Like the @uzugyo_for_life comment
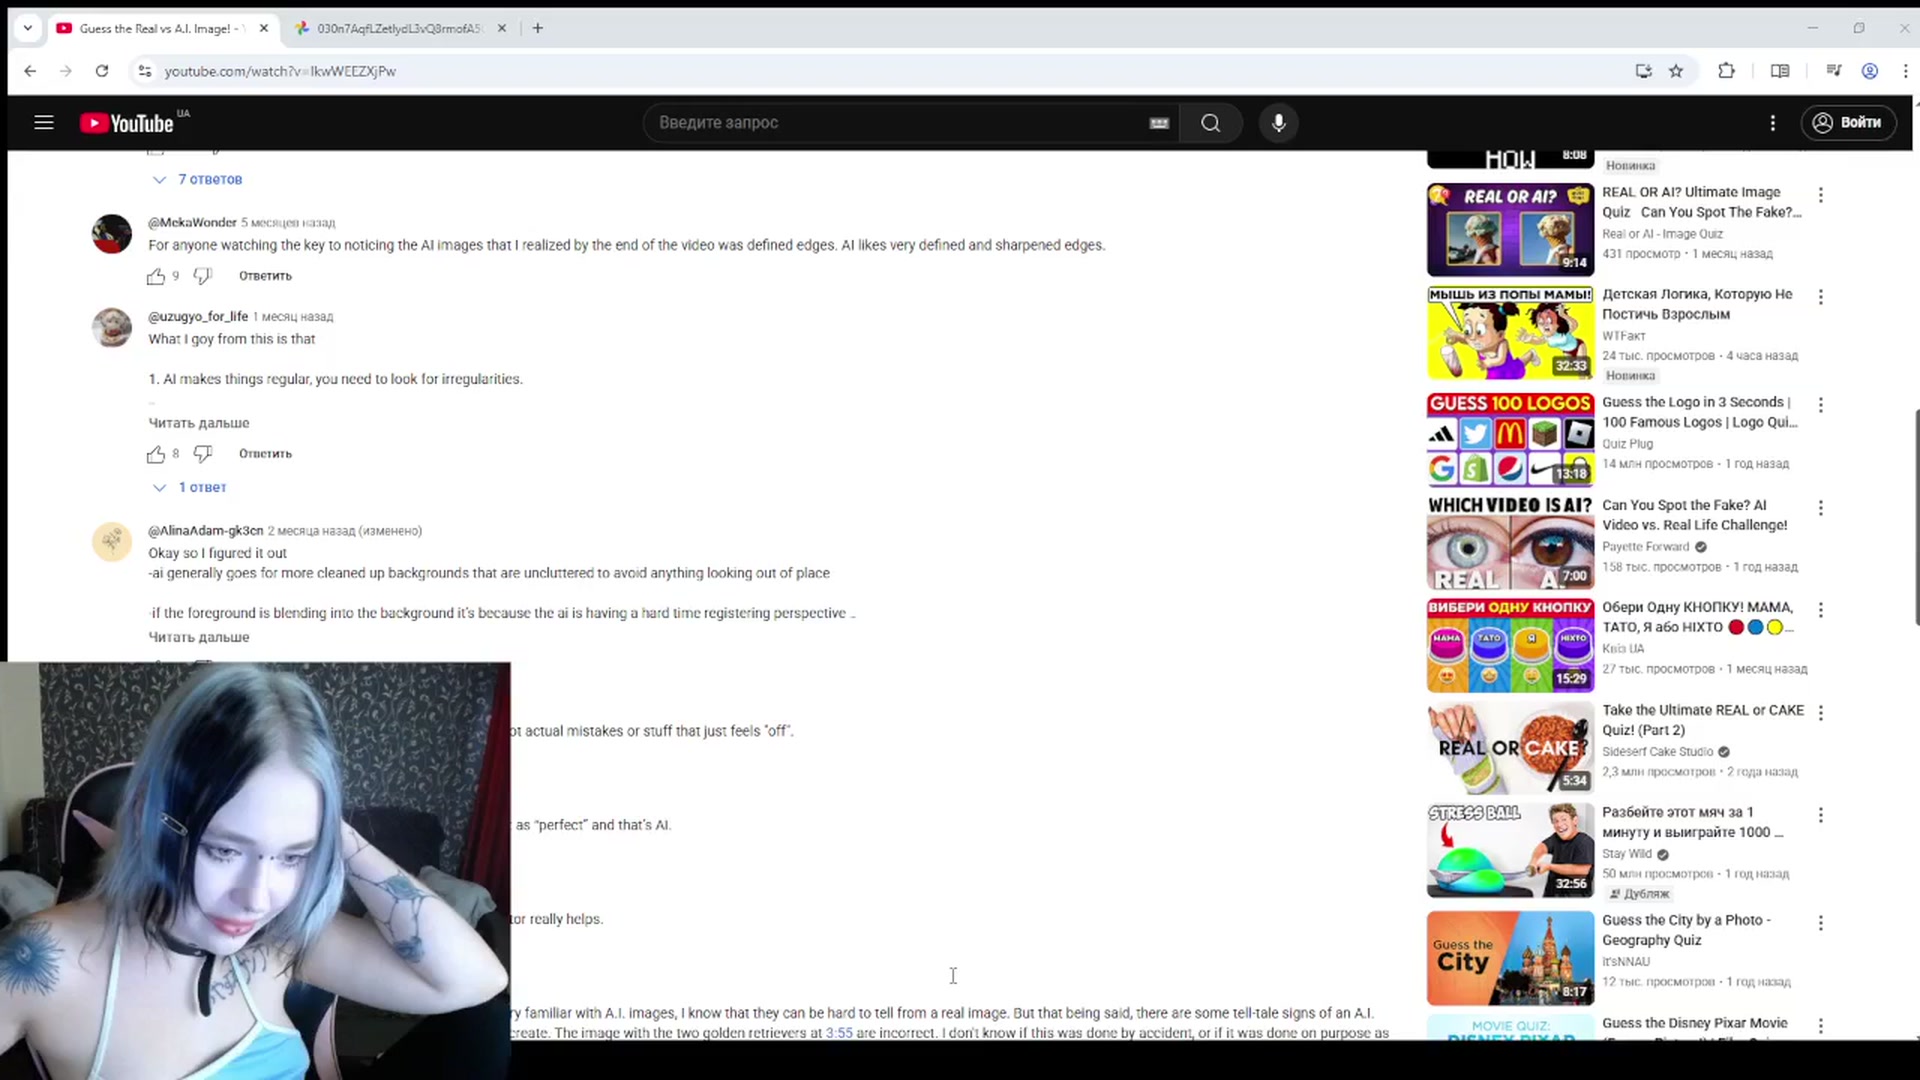1920x1080 pixels. click(x=156, y=454)
